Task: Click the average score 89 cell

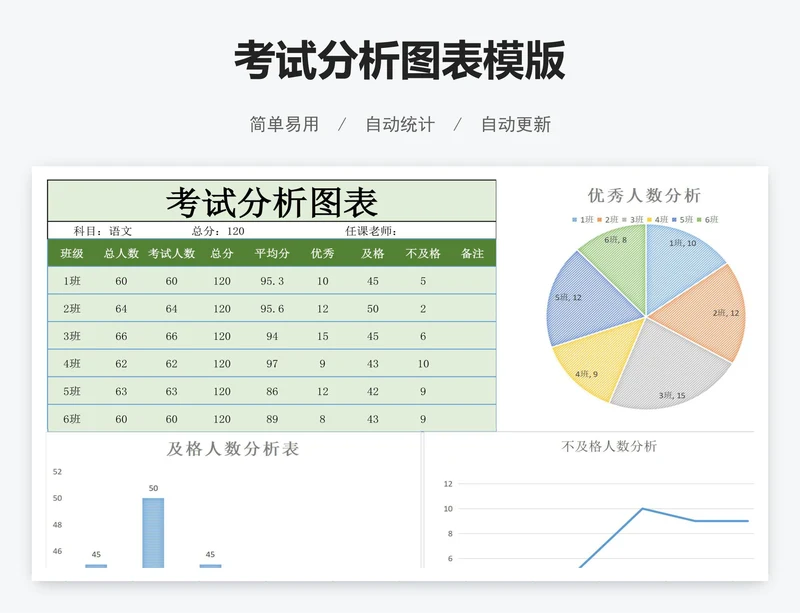Action: pyautogui.click(x=272, y=419)
